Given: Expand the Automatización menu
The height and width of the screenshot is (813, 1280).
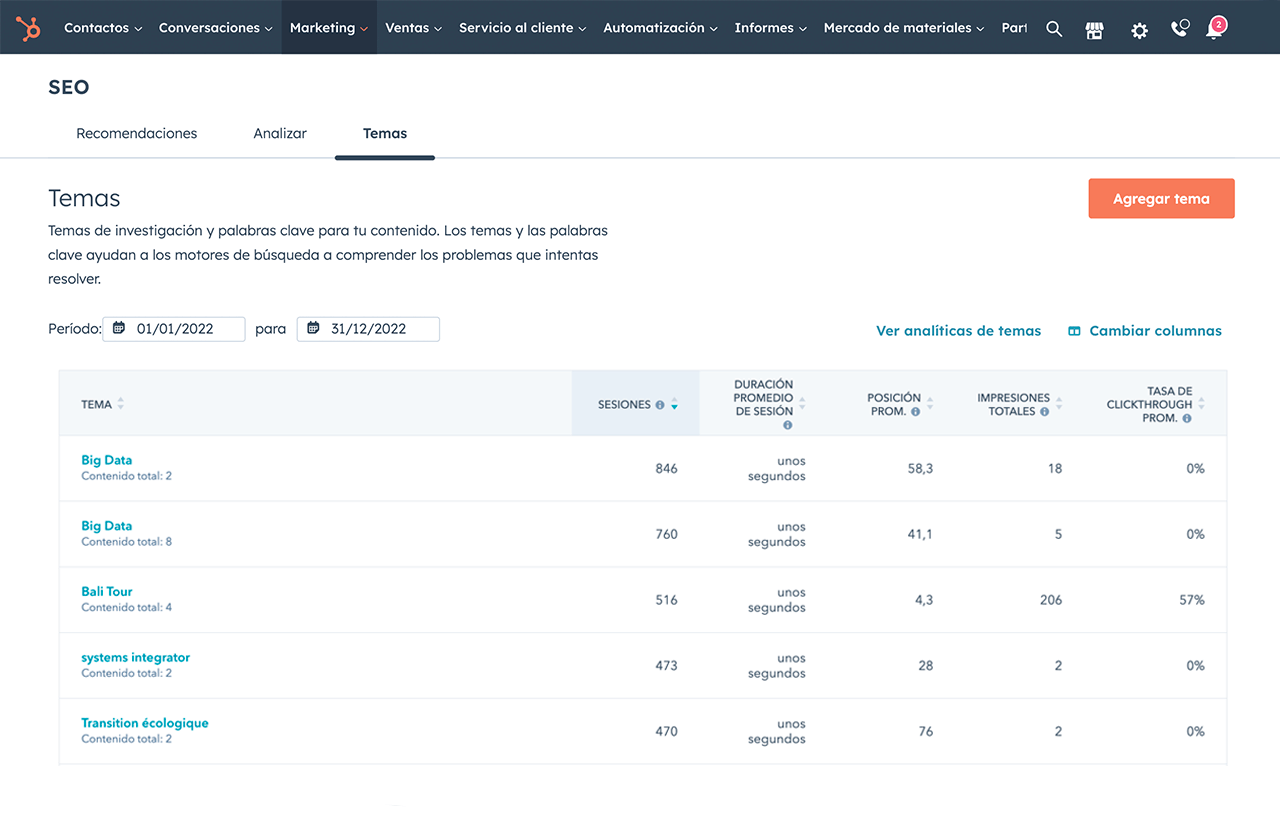Looking at the screenshot, I should [660, 28].
